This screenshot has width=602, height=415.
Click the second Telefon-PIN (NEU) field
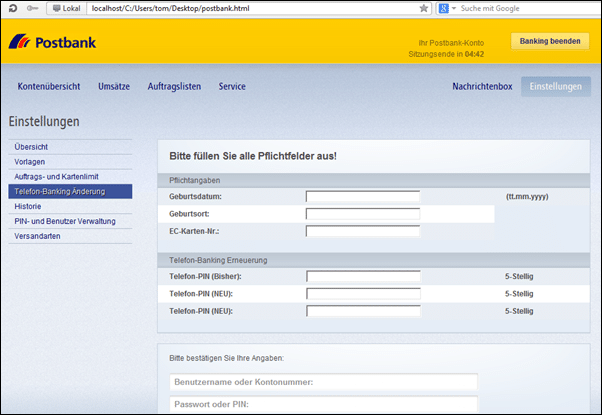[363, 311]
